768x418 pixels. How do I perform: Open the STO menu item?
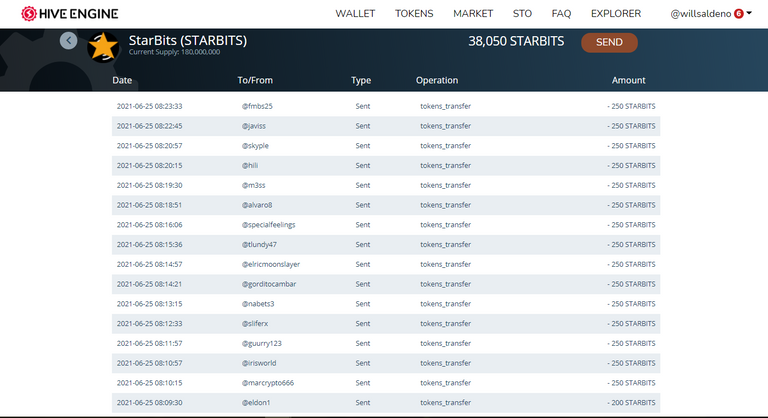[522, 14]
